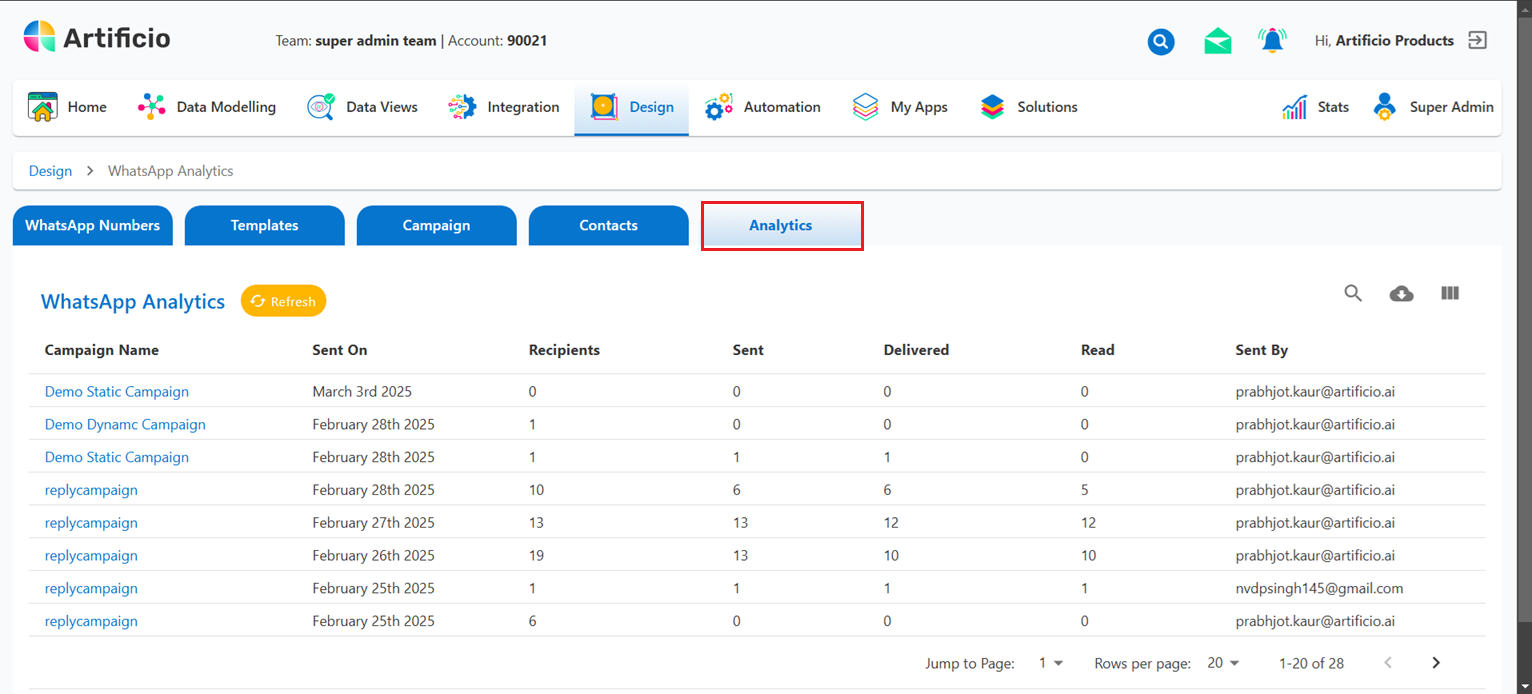The height and width of the screenshot is (694, 1532).
Task: Open the Jump to Page dropdown
Action: [x=1050, y=662]
